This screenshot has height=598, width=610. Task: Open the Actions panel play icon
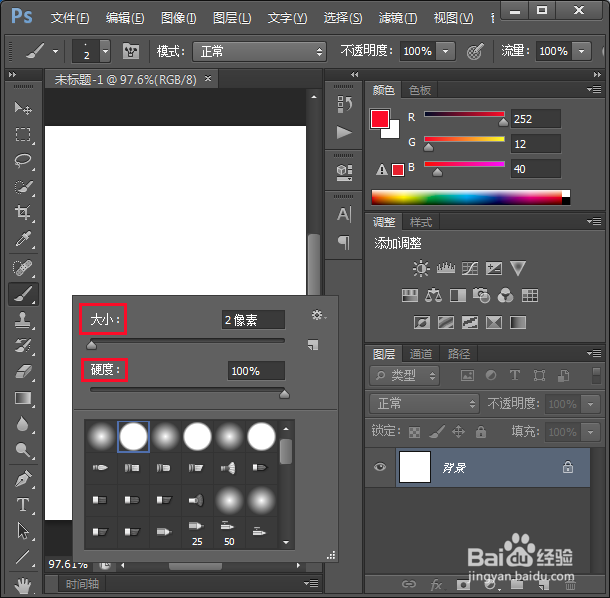tap(344, 132)
